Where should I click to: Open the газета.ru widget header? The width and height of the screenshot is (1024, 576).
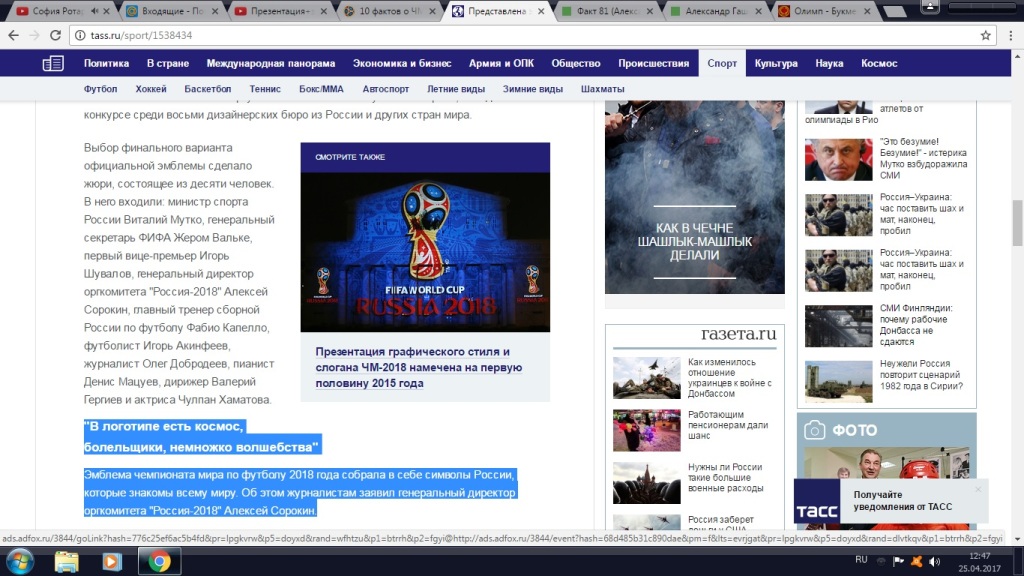(x=739, y=334)
